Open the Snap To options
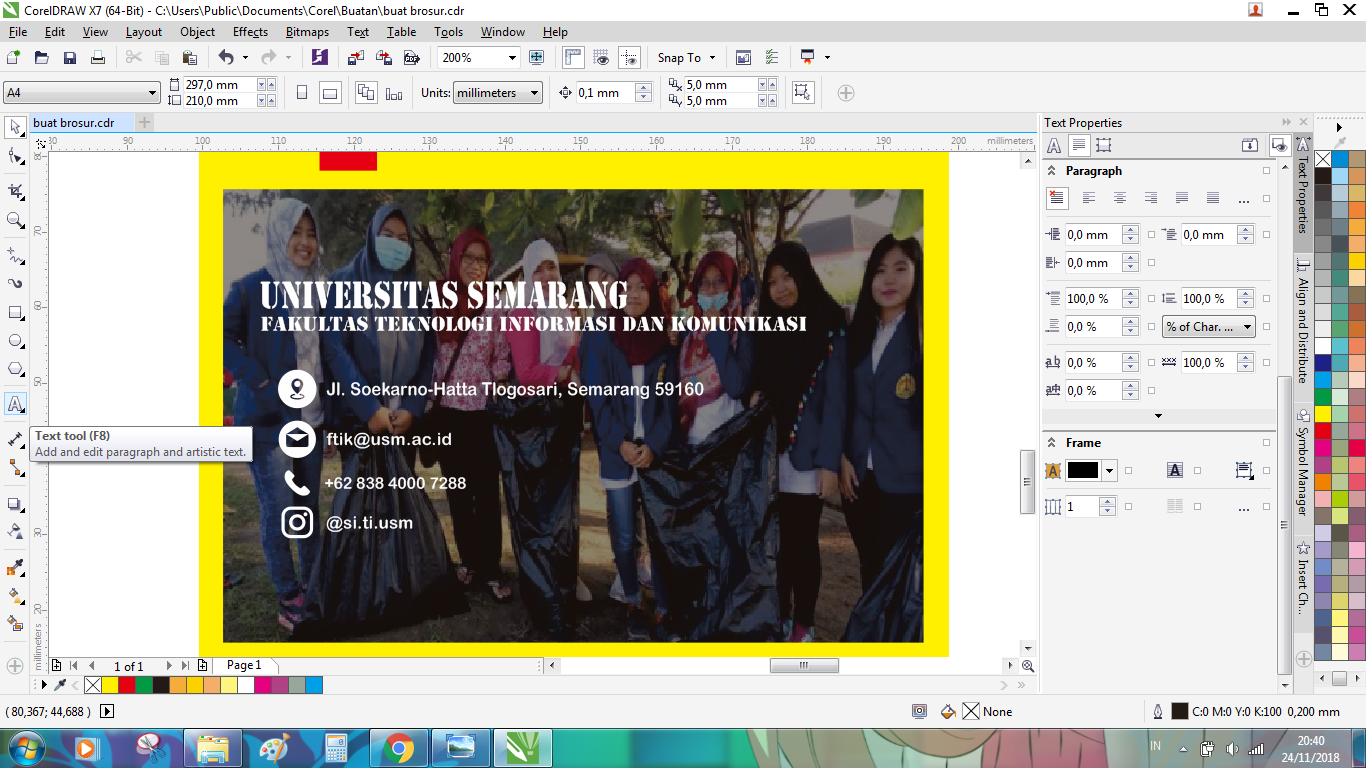The image size is (1366, 768). click(686, 58)
